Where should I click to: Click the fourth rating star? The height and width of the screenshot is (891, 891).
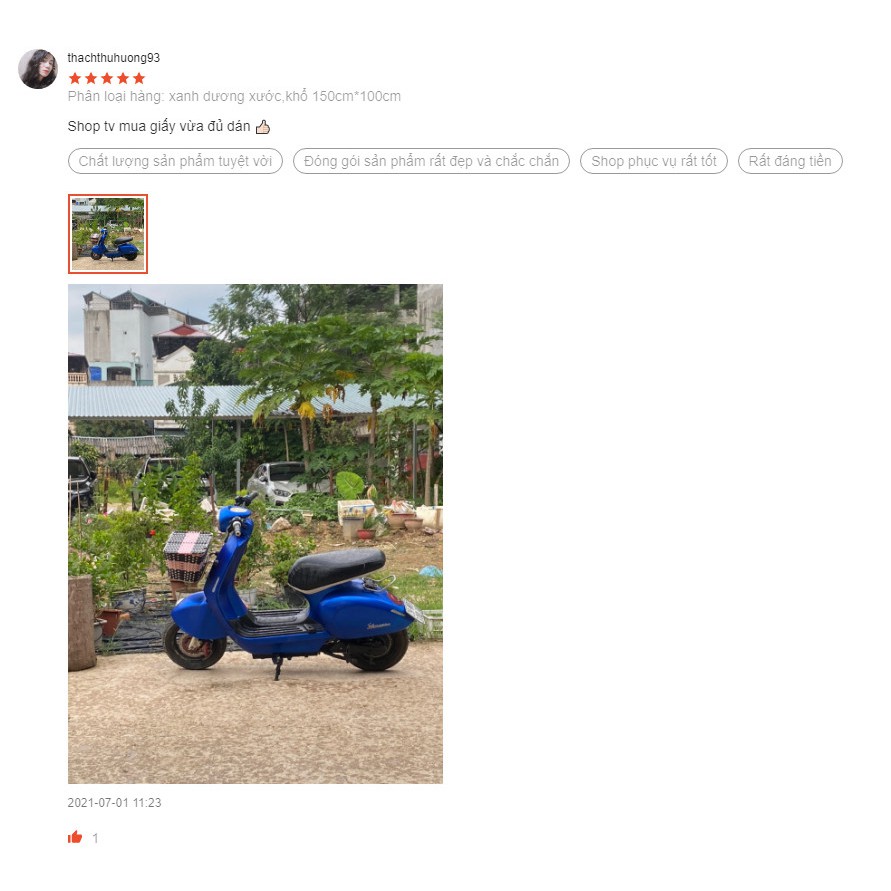point(123,78)
